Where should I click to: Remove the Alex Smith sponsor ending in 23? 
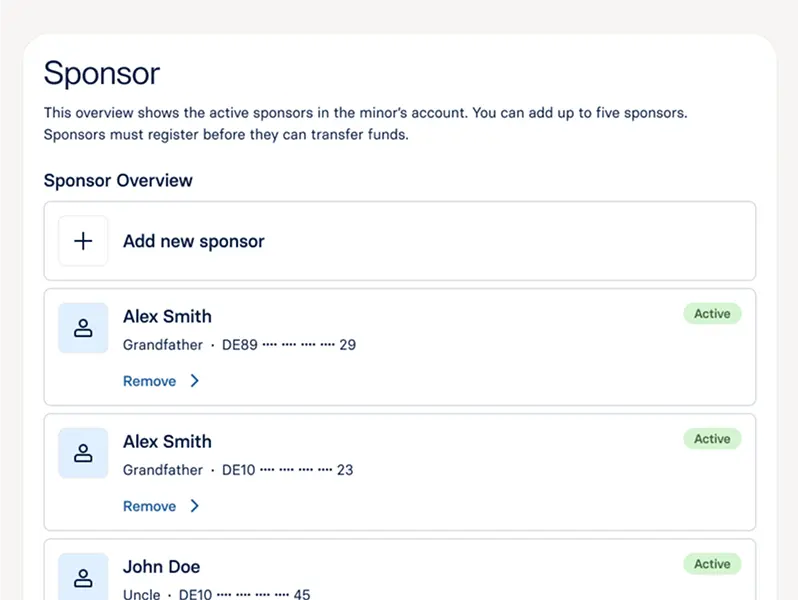pyautogui.click(x=150, y=506)
